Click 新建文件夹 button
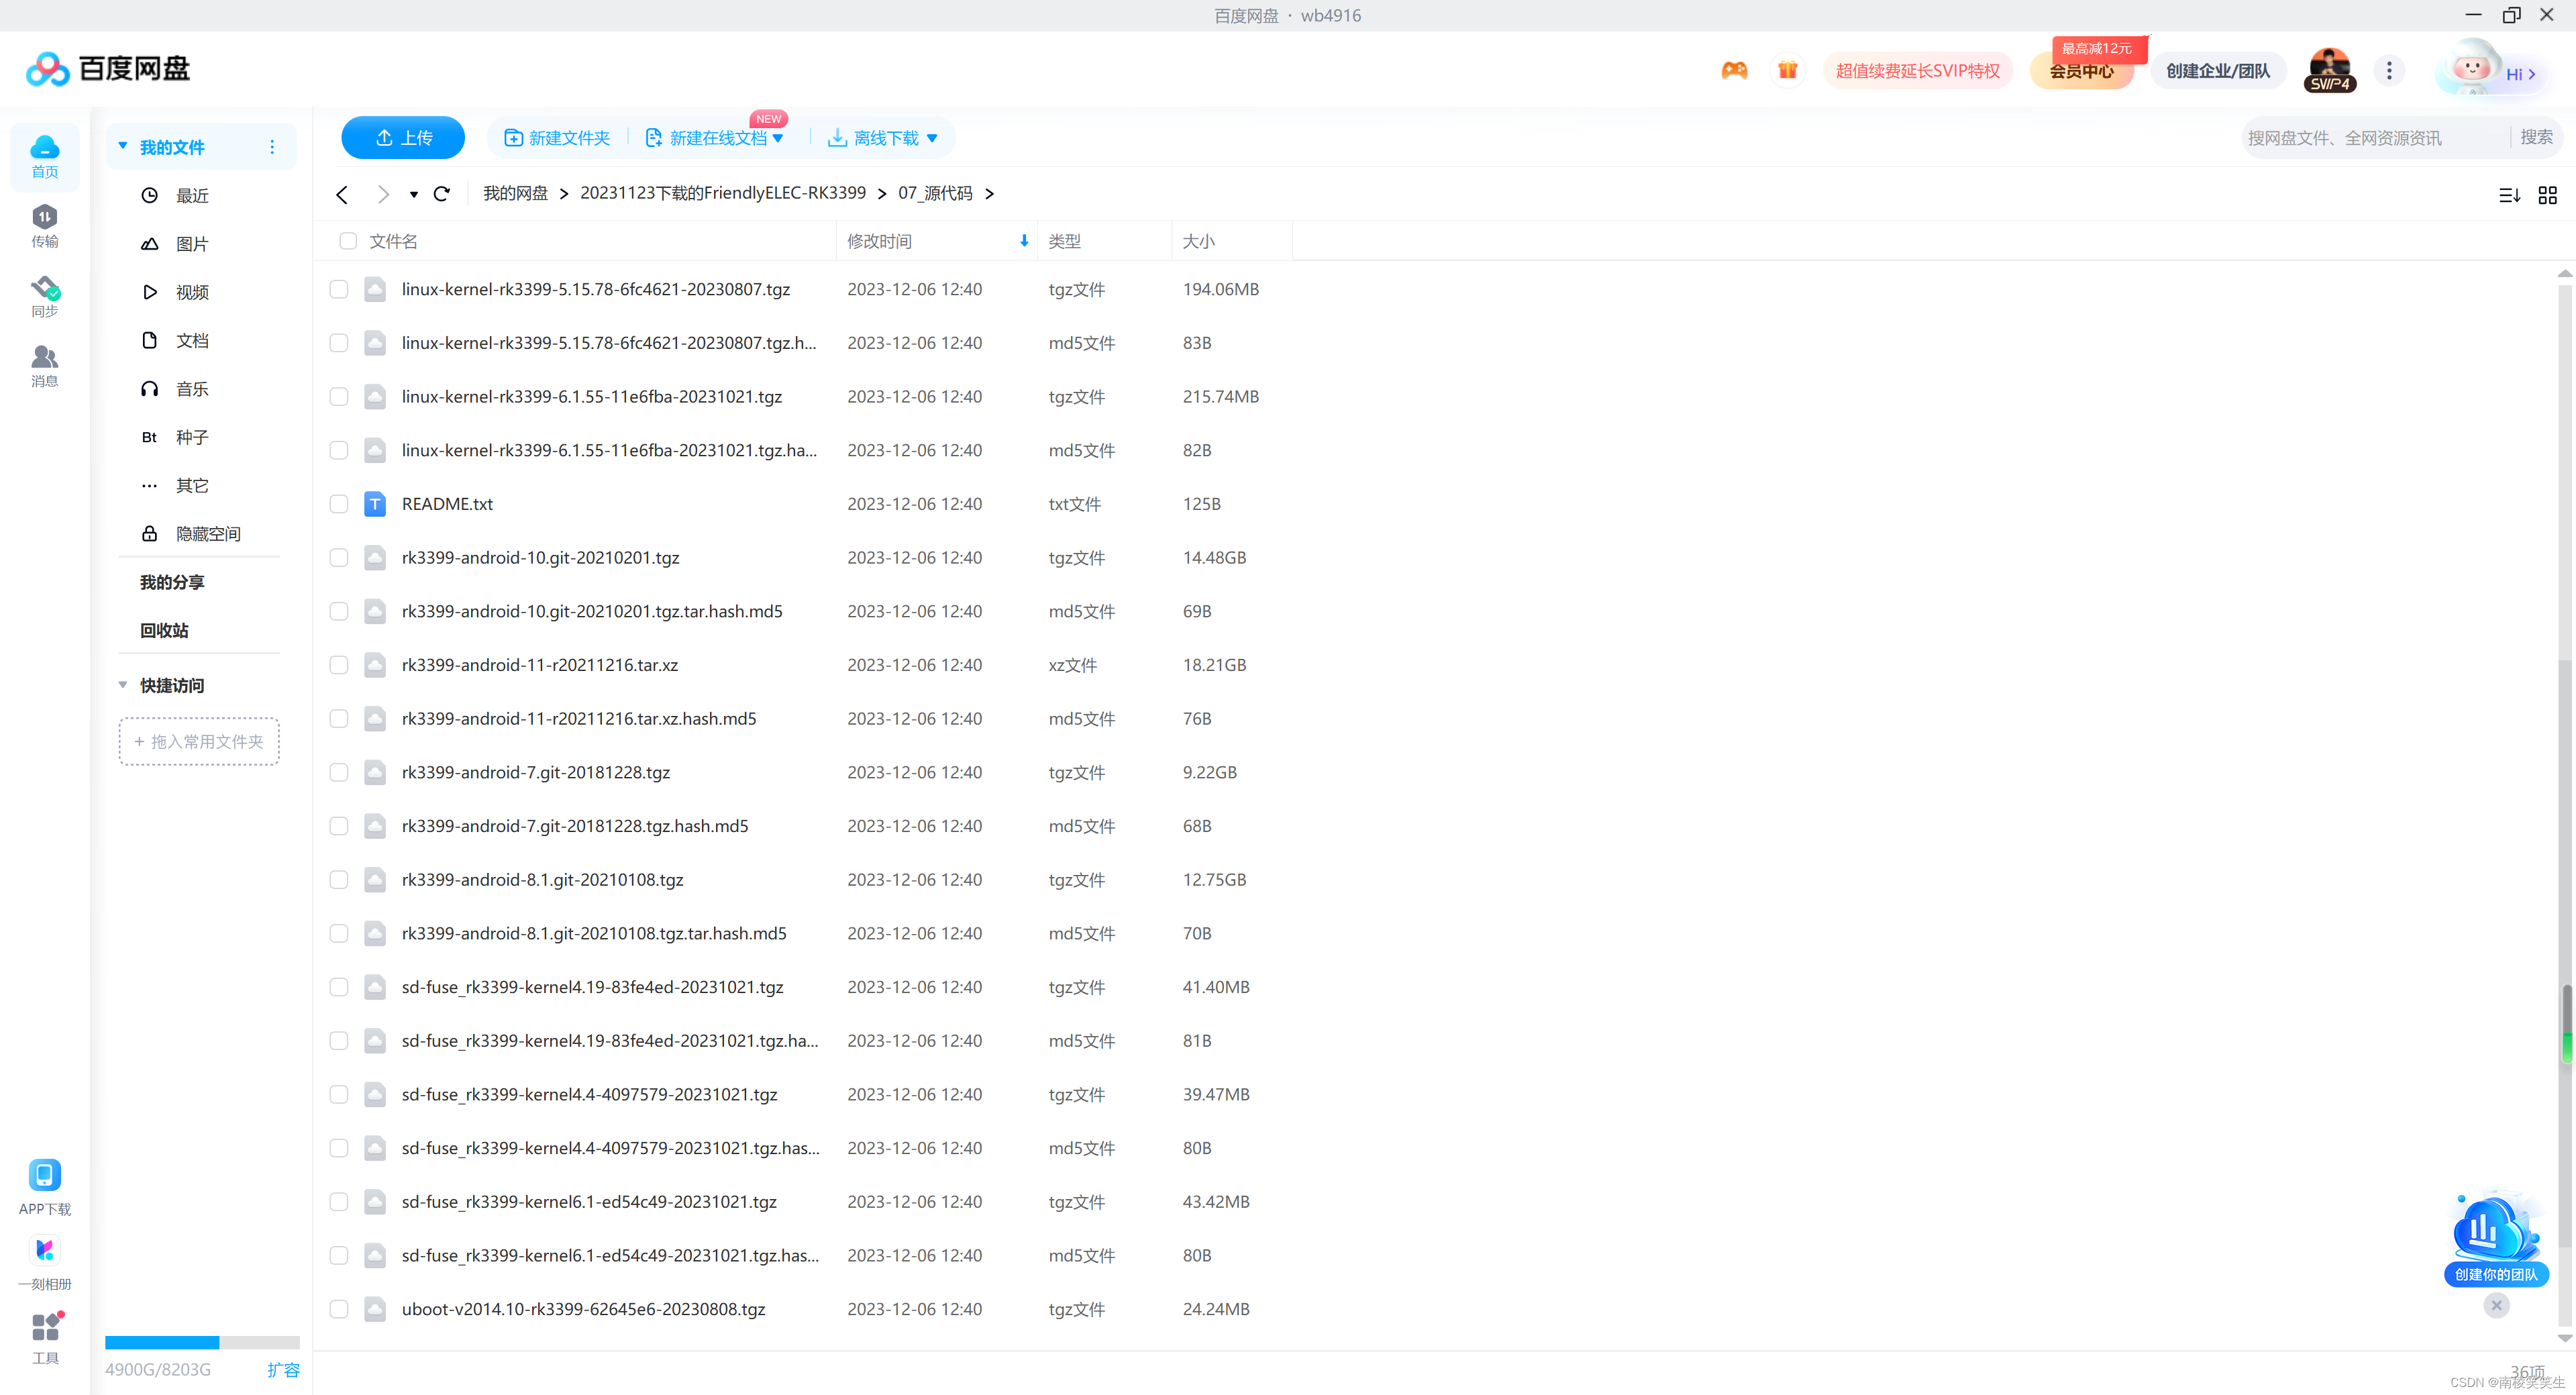 (x=557, y=138)
